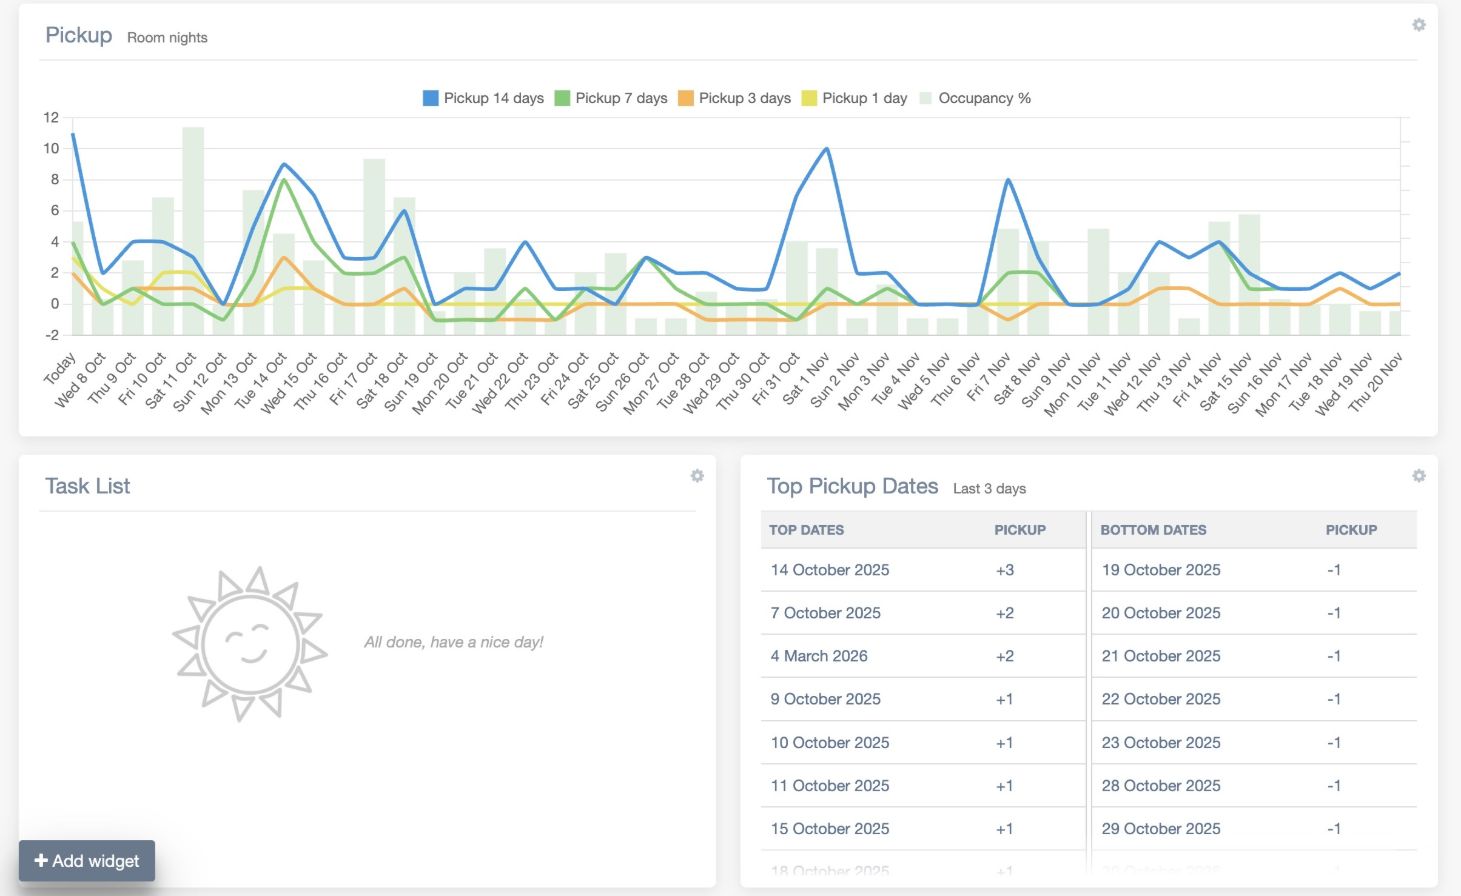The image size is (1461, 896).
Task: Click the blue data point at Today
Action: (x=72, y=133)
